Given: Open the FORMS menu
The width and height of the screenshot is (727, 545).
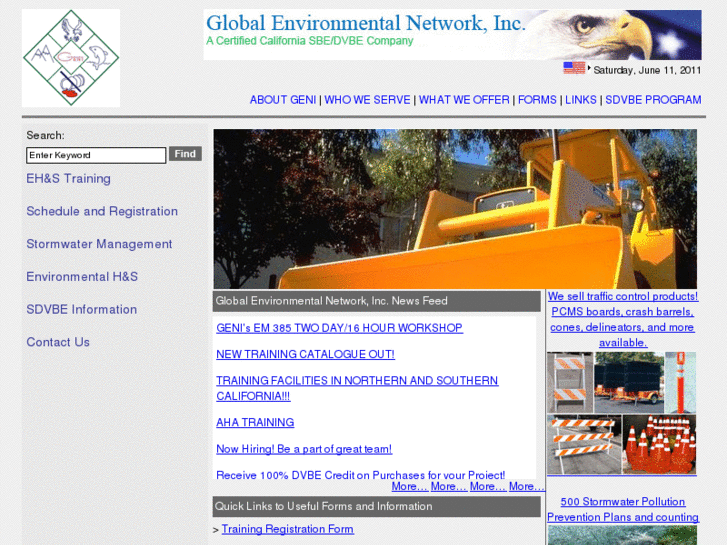Looking at the screenshot, I should pyautogui.click(x=537, y=100).
